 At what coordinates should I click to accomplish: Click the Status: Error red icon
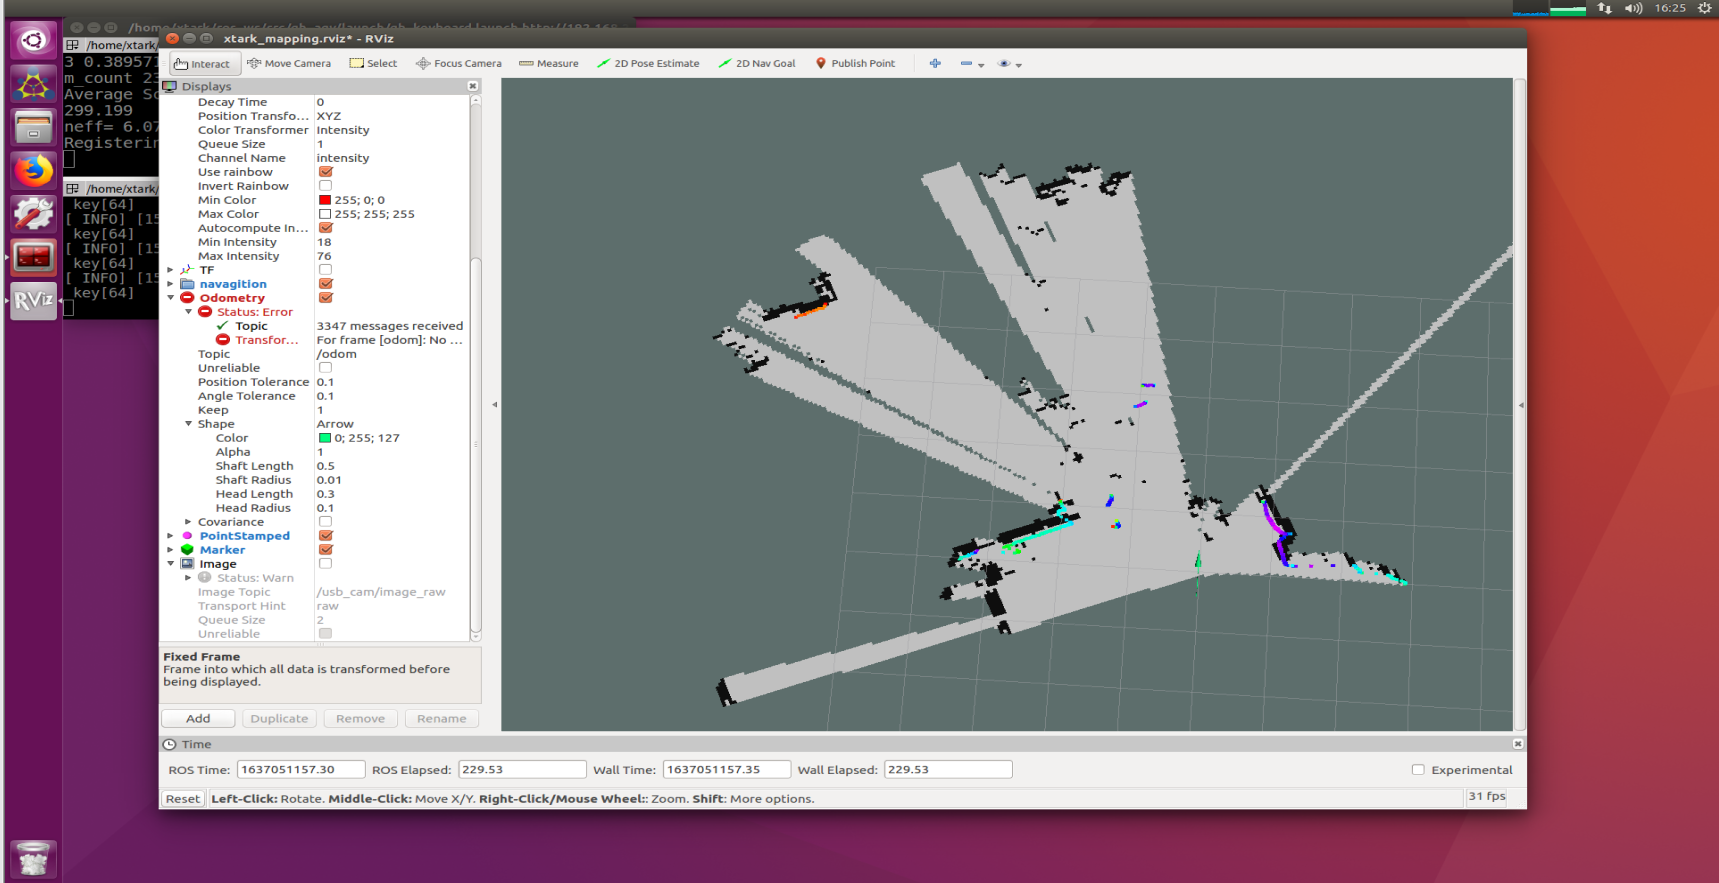pos(205,312)
